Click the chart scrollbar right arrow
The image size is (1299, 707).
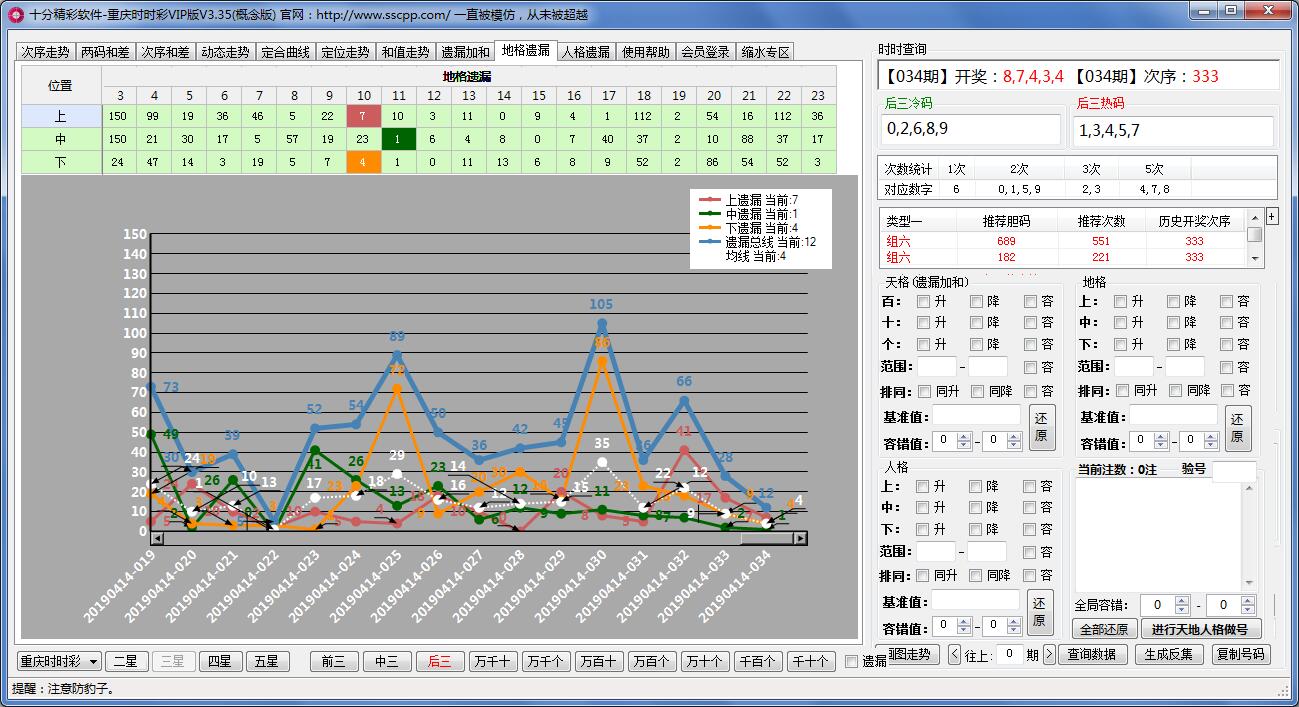[800, 538]
